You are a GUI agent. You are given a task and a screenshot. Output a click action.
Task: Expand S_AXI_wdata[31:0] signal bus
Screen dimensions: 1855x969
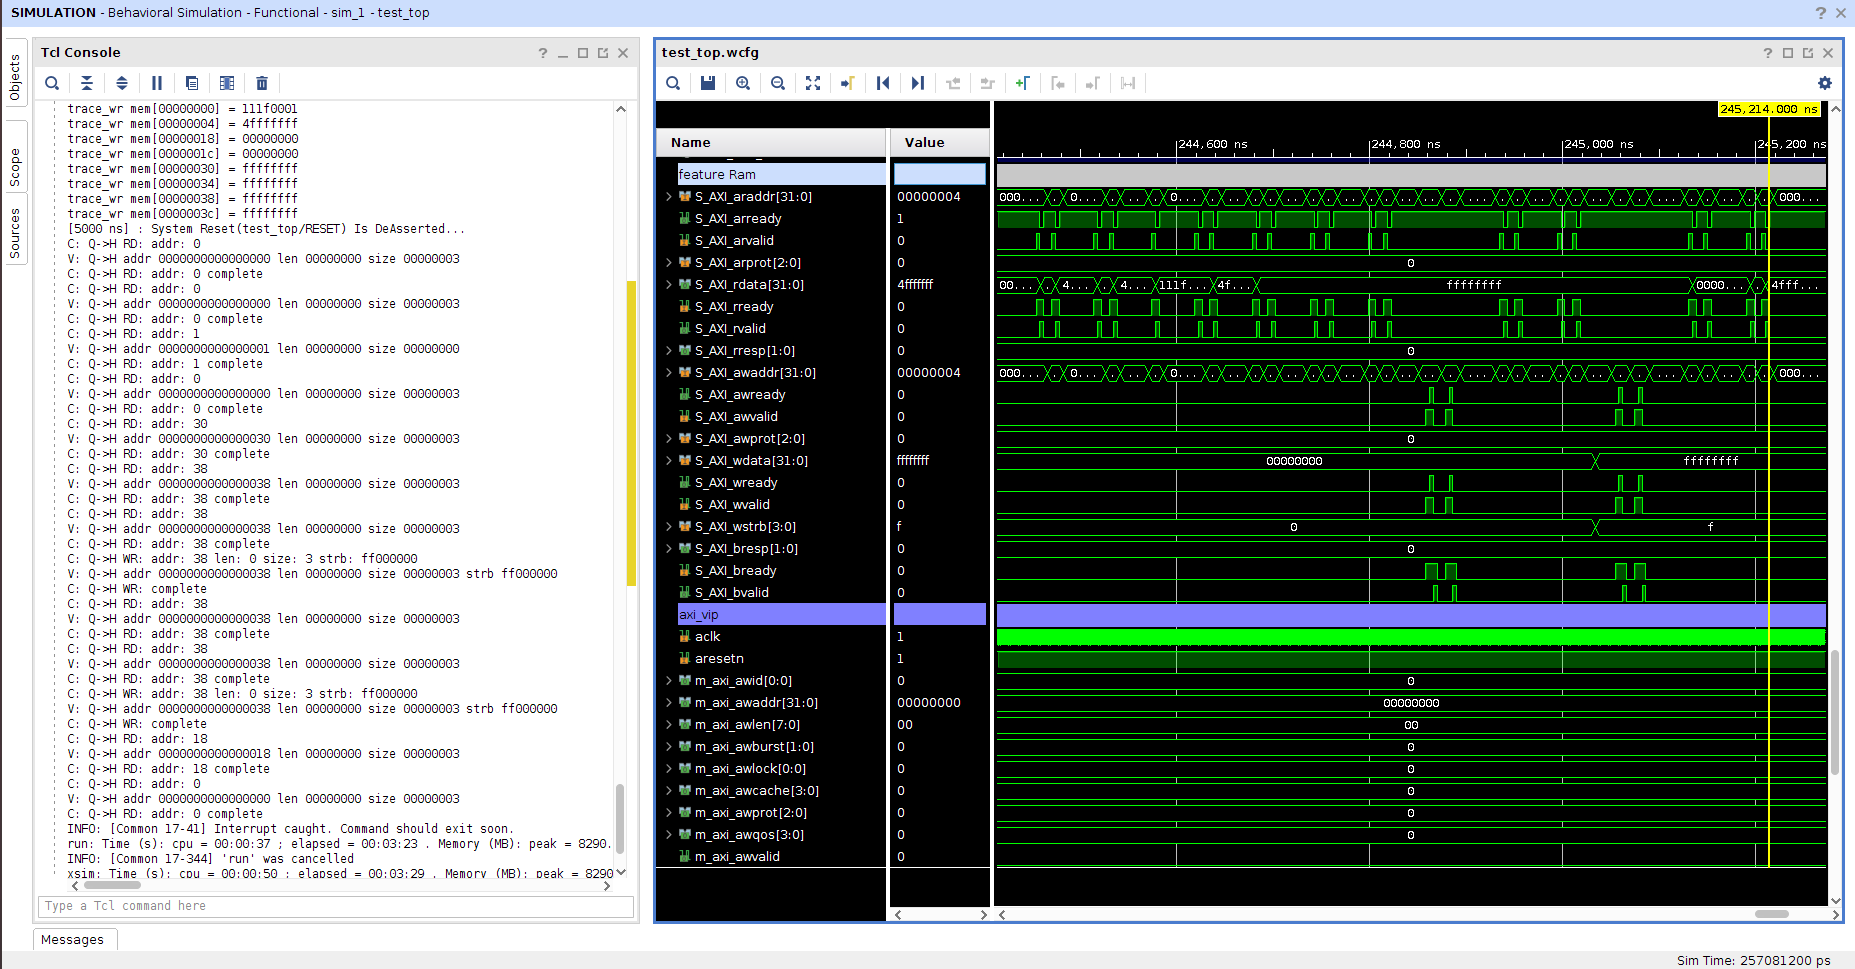[669, 461]
